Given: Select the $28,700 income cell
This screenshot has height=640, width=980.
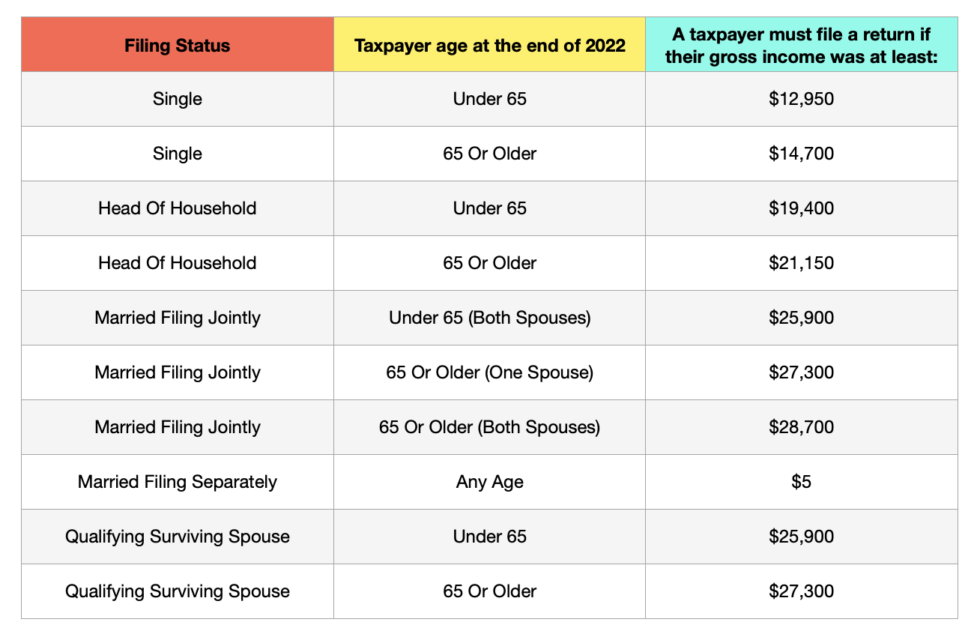Looking at the screenshot, I should [801, 427].
